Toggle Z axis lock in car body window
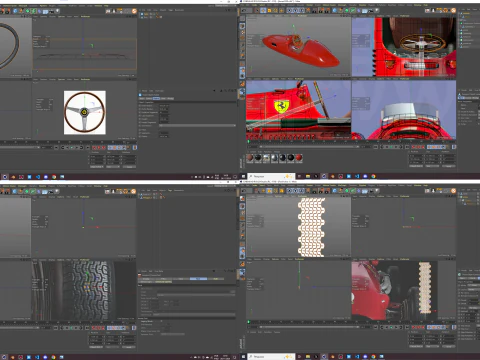 click(x=302, y=10)
